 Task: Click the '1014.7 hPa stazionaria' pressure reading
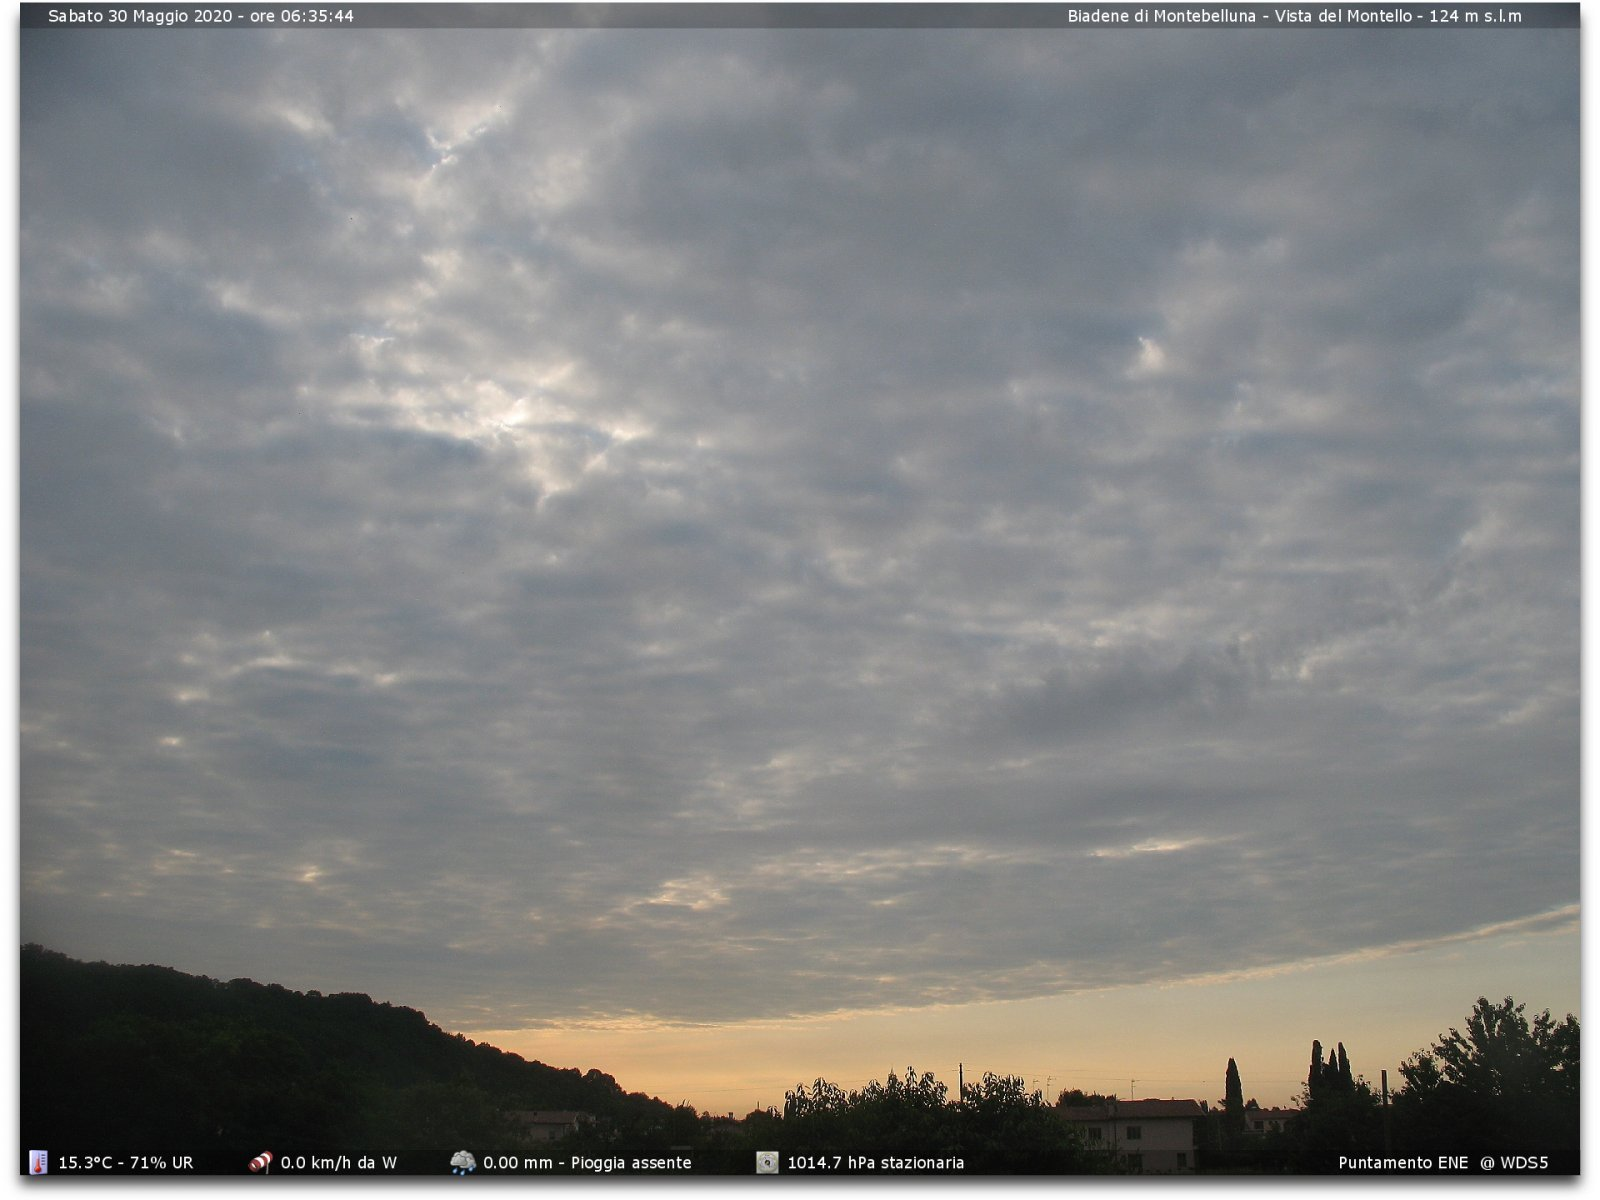875,1163
